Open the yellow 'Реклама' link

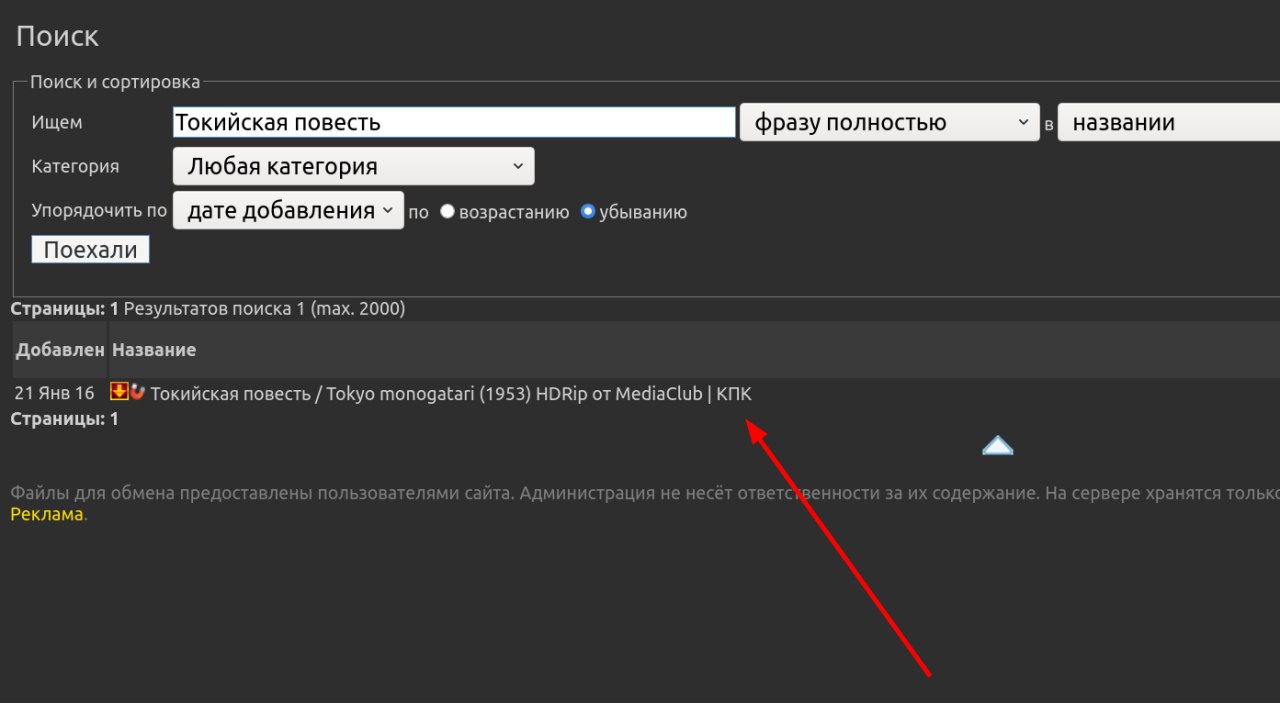(x=47, y=515)
